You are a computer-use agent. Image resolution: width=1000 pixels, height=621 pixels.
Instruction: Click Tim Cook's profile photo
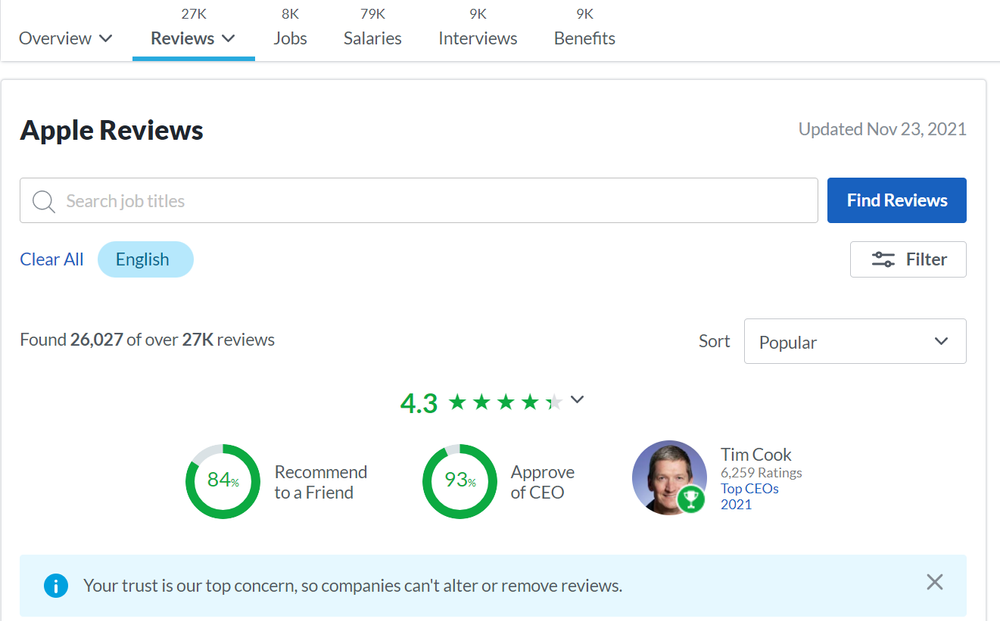[668, 477]
